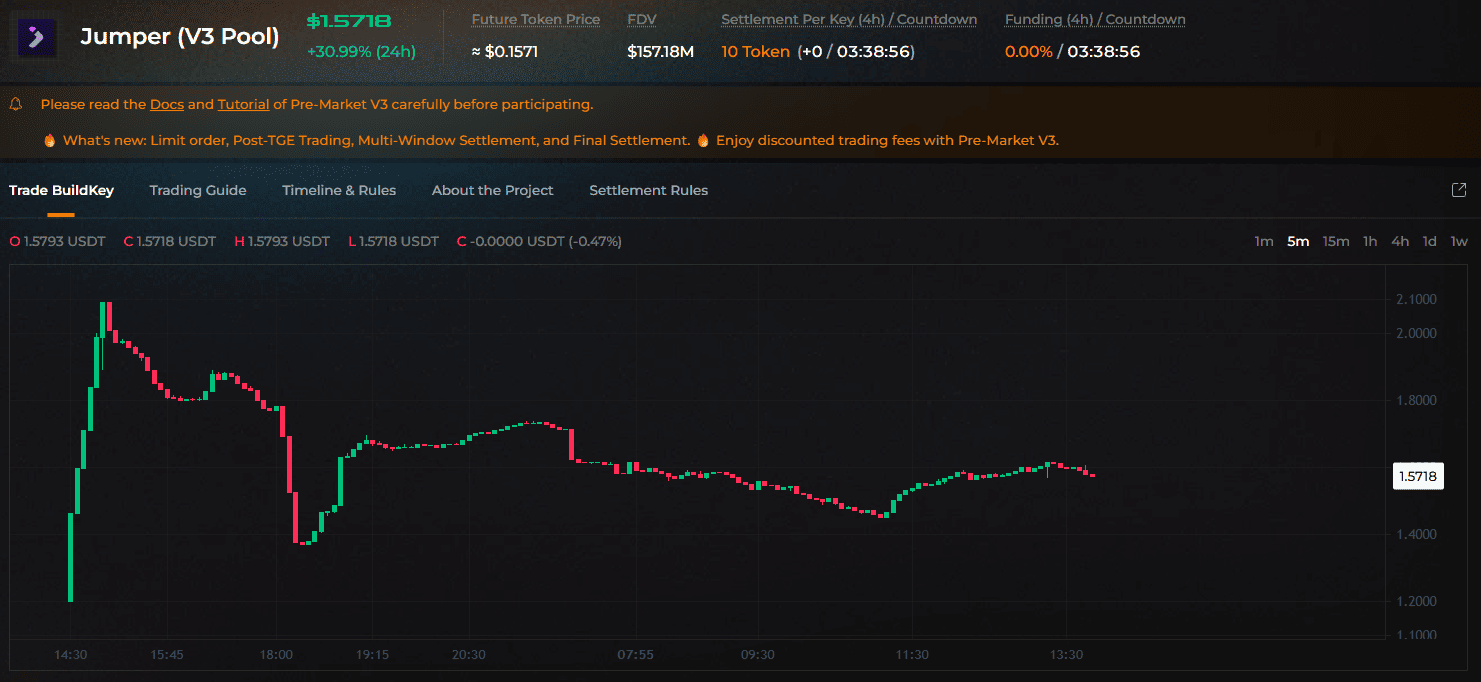
Task: Select the 4h chart interval
Action: point(1400,241)
